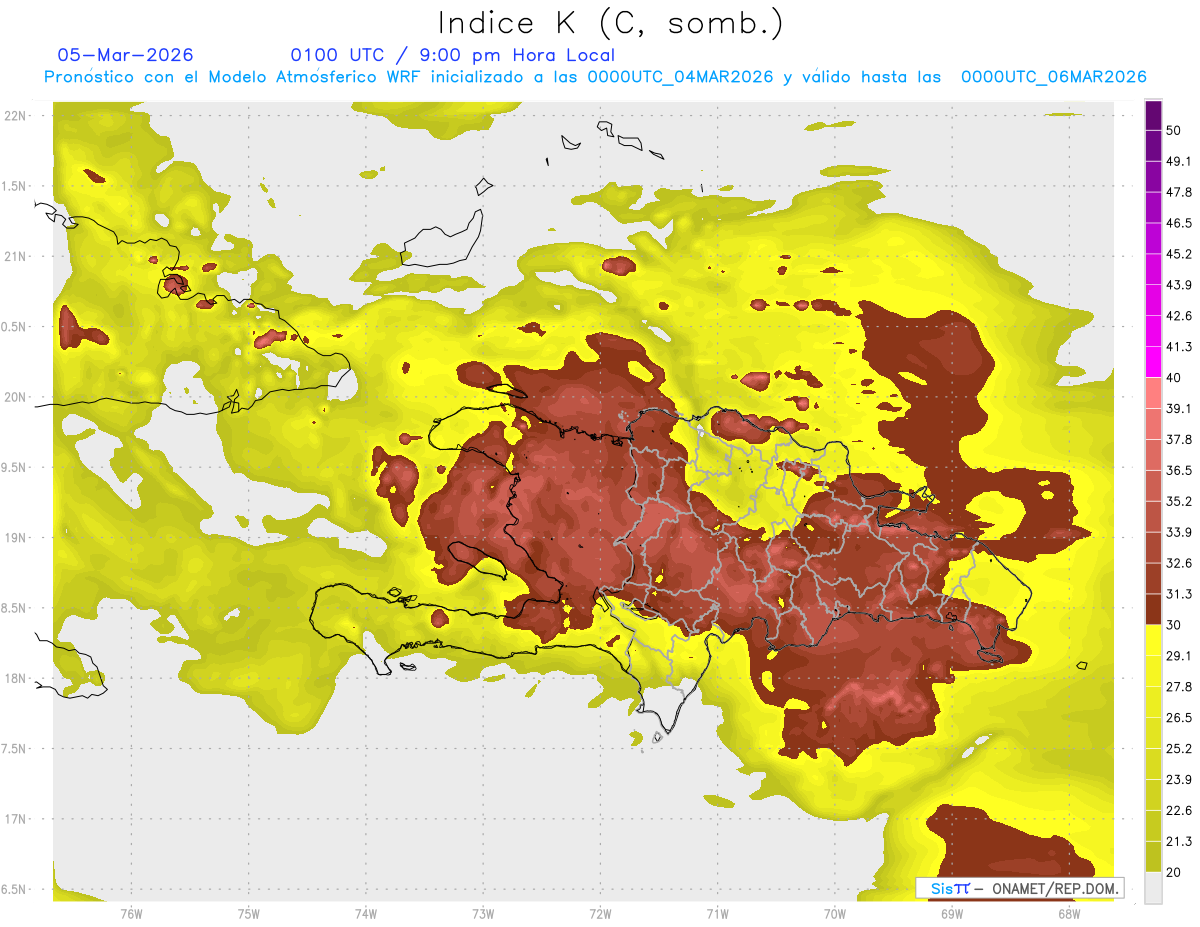
Task: Click the "72W" longitude axis label
Action: point(600,913)
